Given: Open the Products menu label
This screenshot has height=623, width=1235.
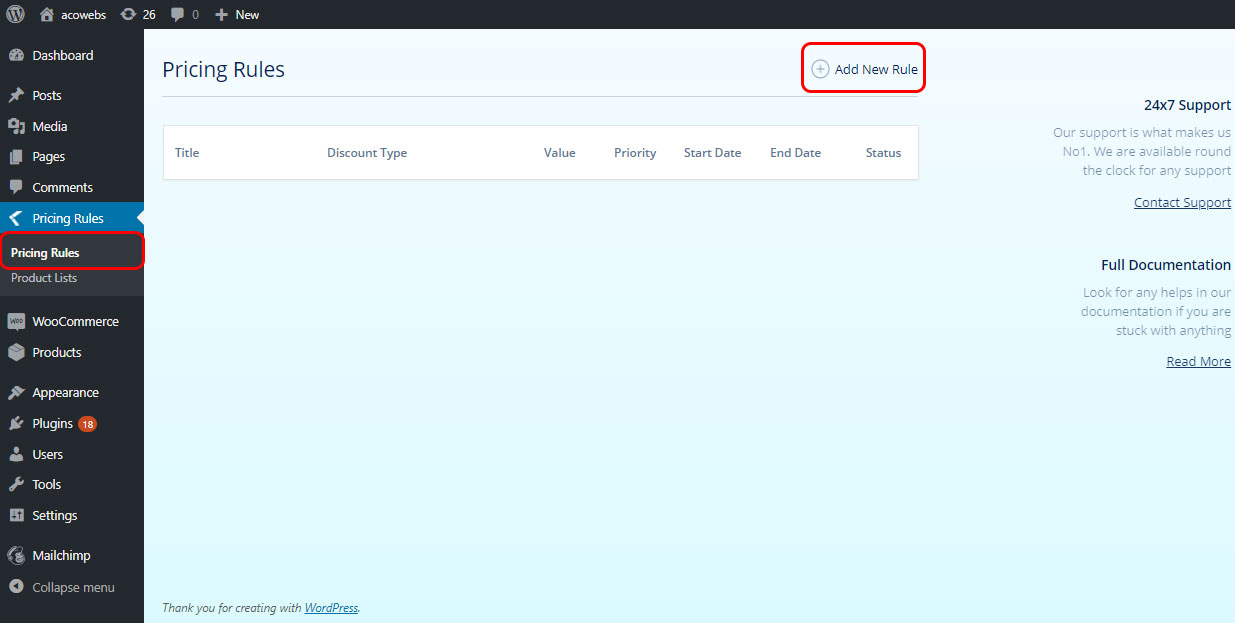Looking at the screenshot, I should (57, 352).
